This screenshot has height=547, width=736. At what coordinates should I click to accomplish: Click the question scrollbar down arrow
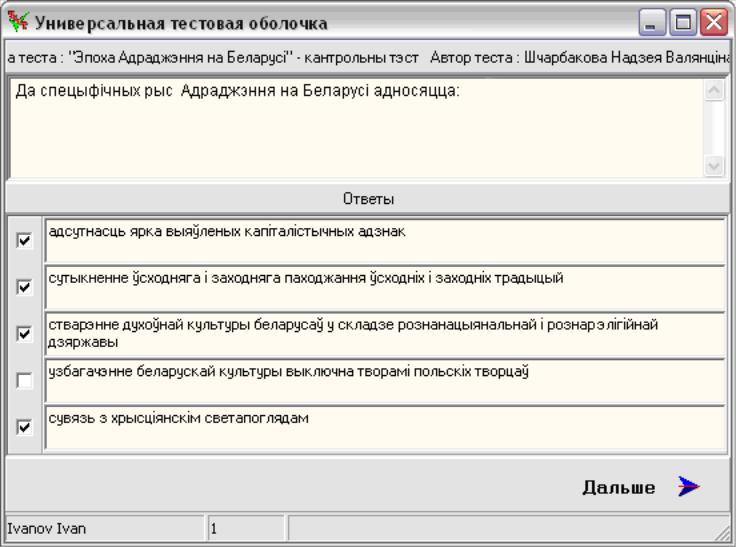(714, 166)
